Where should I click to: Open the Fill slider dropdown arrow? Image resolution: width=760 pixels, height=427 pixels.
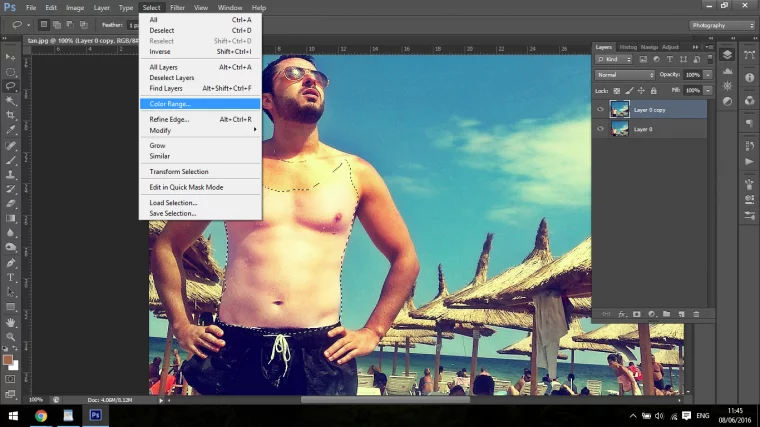point(708,91)
